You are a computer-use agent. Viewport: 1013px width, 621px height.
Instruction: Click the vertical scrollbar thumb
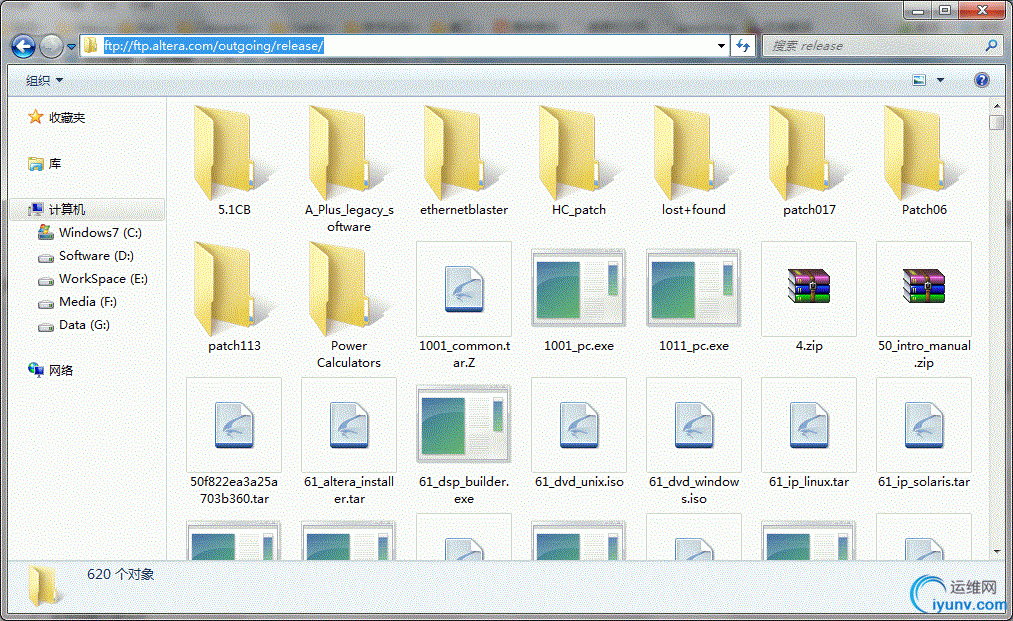tap(996, 122)
